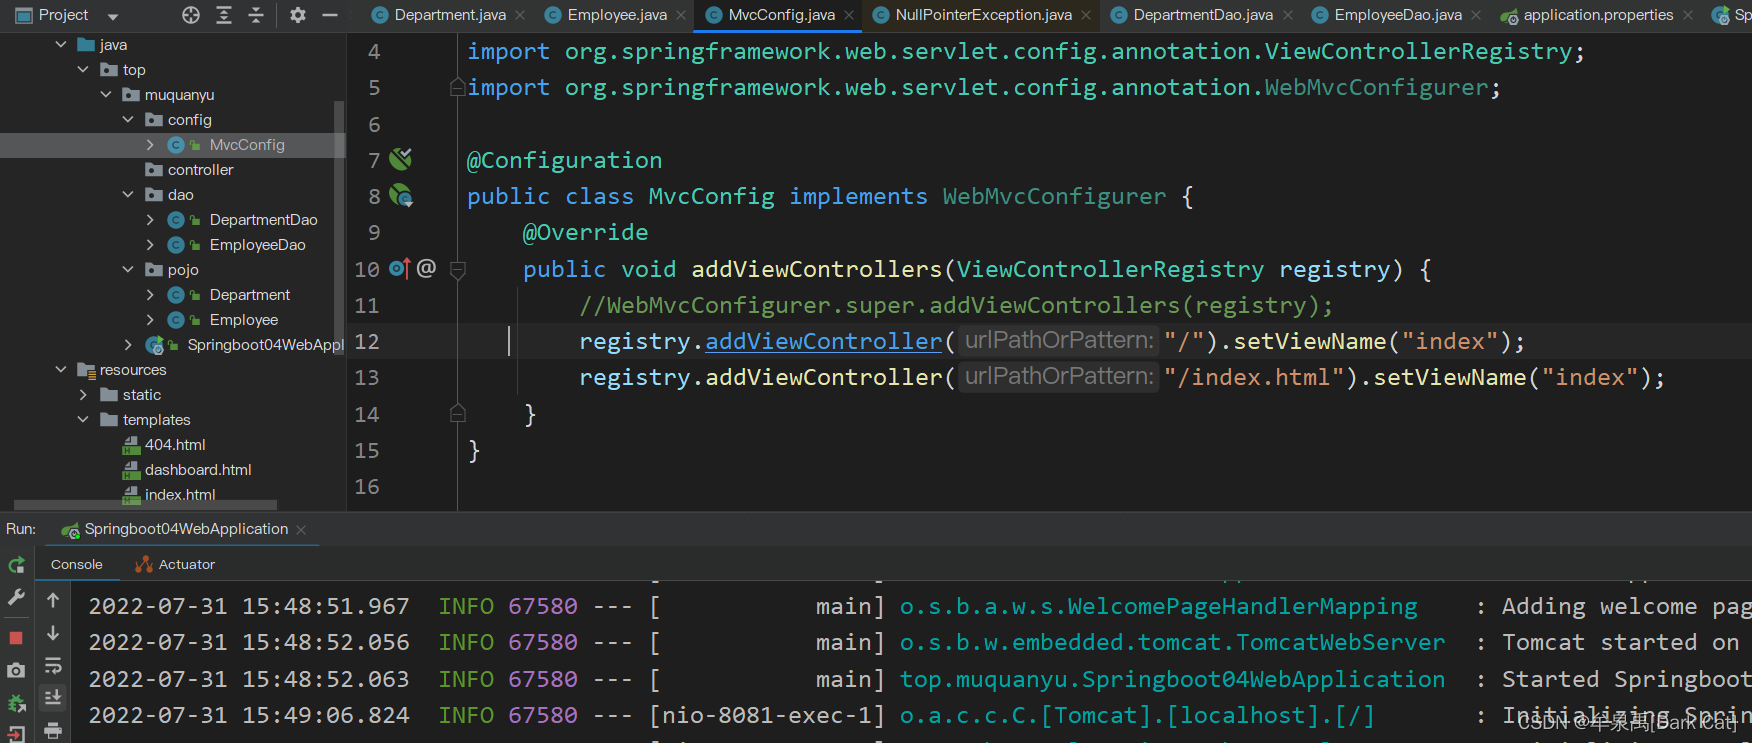This screenshot has height=743, width=1752.
Task: Select Springboot04WebApplication class in tree
Action: click(x=265, y=345)
